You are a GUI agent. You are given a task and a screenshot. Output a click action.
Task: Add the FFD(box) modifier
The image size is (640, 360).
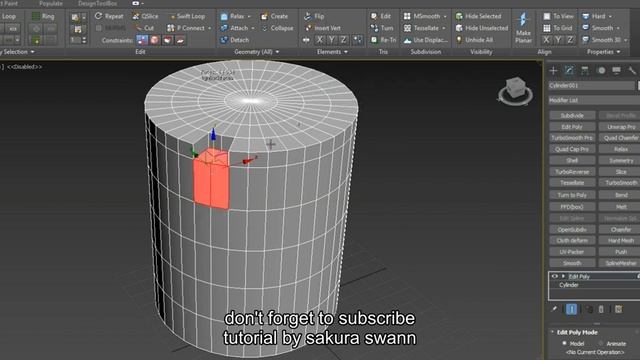click(572, 207)
